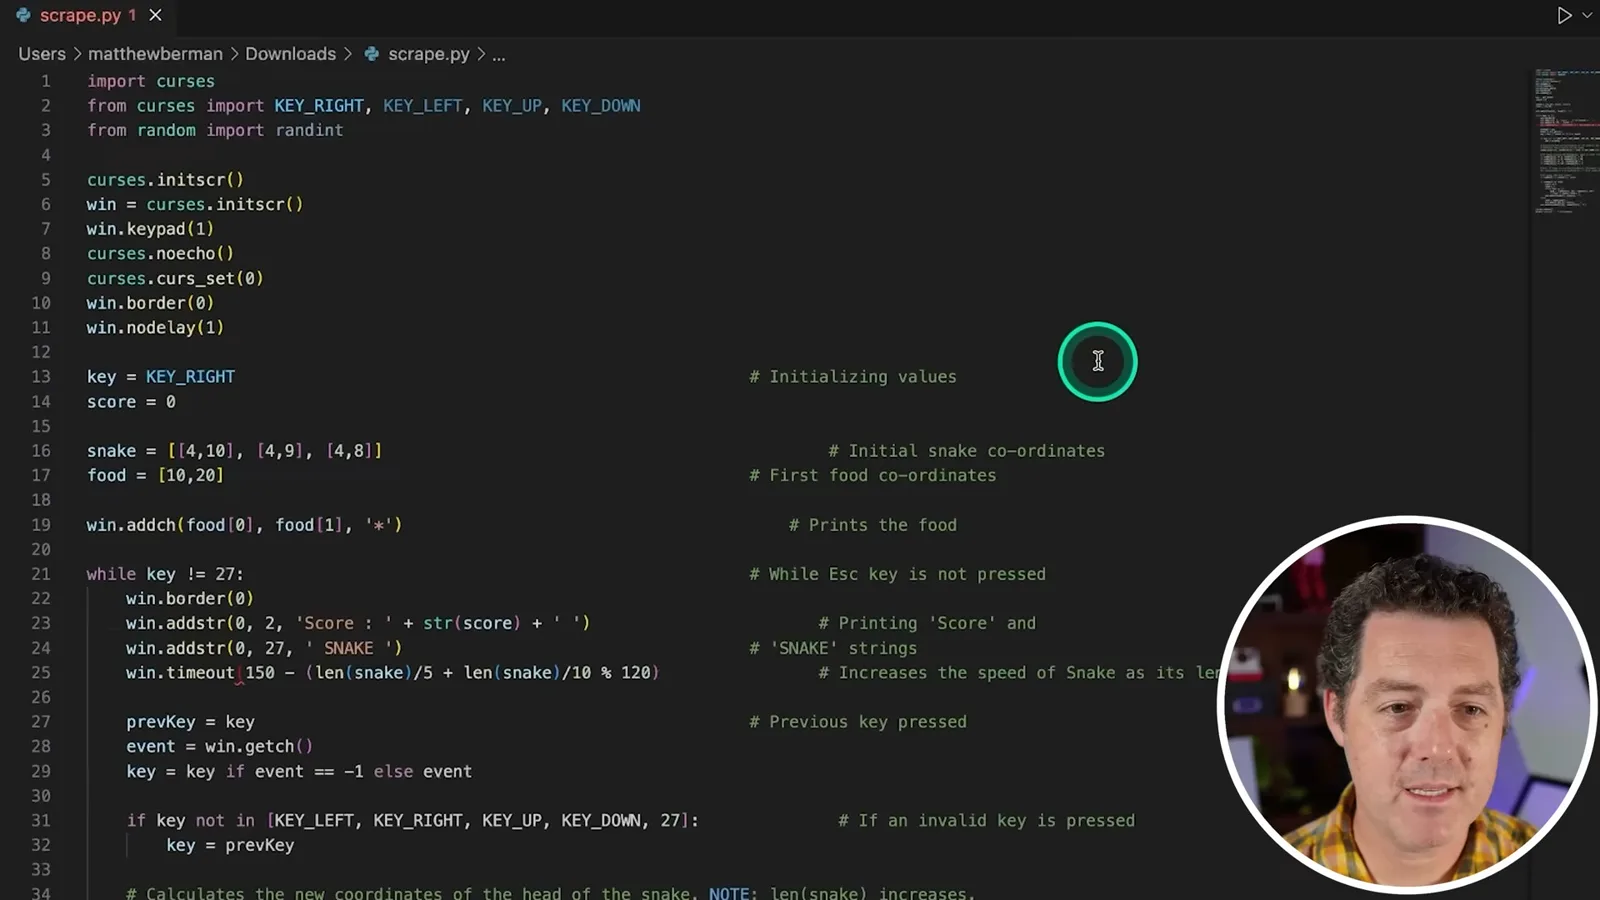Select the scrape.py editor tab
The image size is (1600, 900).
[x=88, y=15]
